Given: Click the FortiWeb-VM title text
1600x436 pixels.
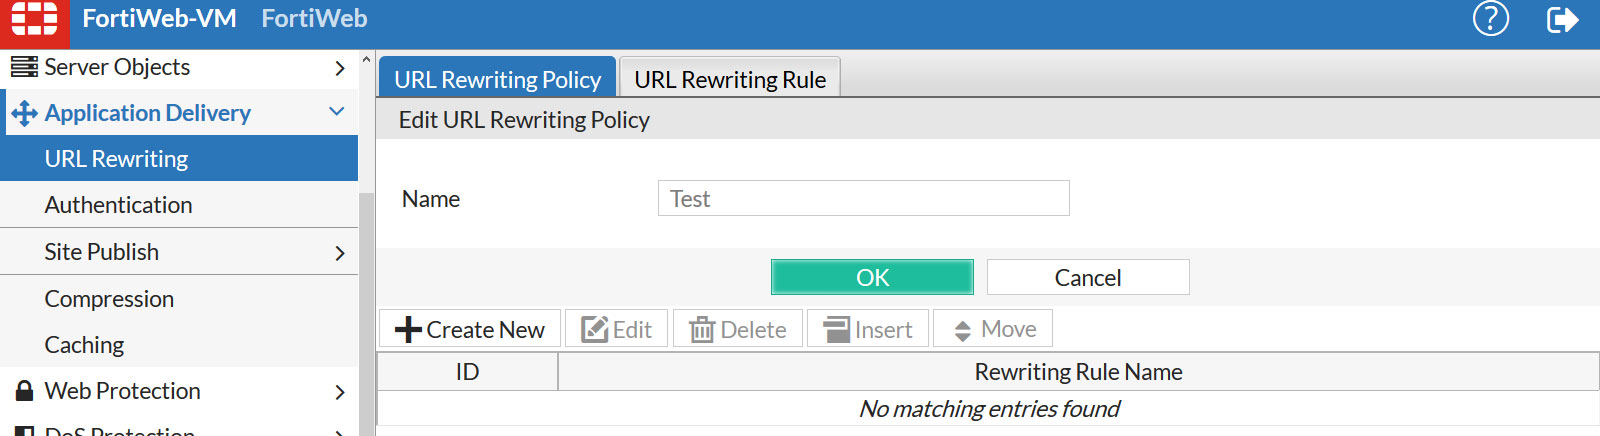Looking at the screenshot, I should pyautogui.click(x=159, y=18).
